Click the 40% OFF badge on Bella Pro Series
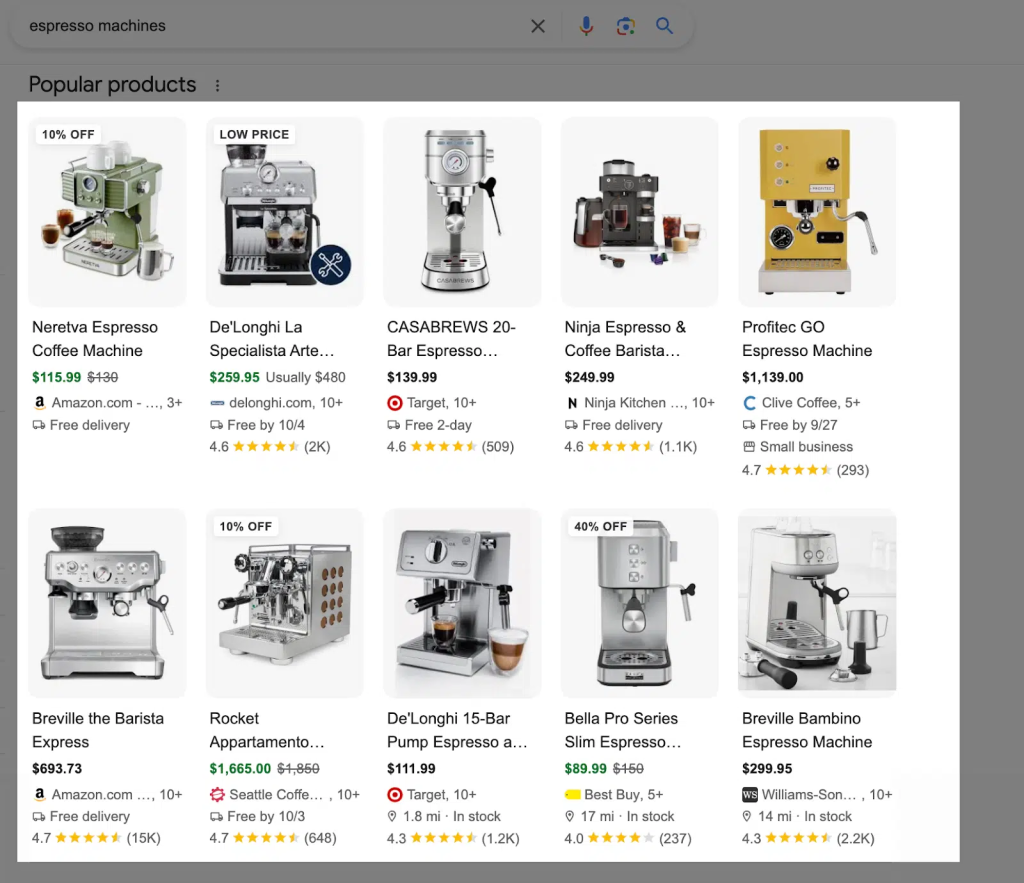 600,525
